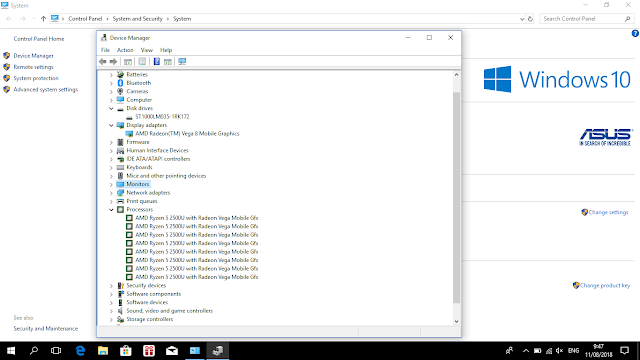The image size is (640, 360).
Task: Select the Computer tree item
Action: [x=139, y=100]
